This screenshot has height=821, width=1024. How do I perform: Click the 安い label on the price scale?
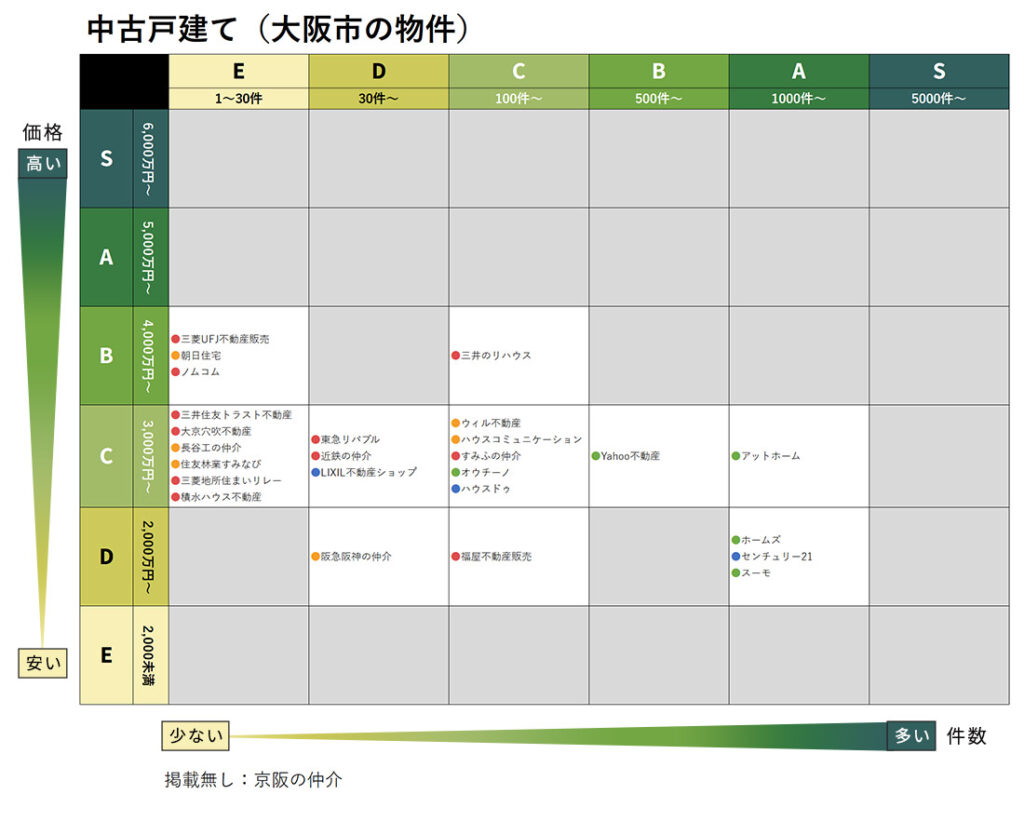pos(43,662)
